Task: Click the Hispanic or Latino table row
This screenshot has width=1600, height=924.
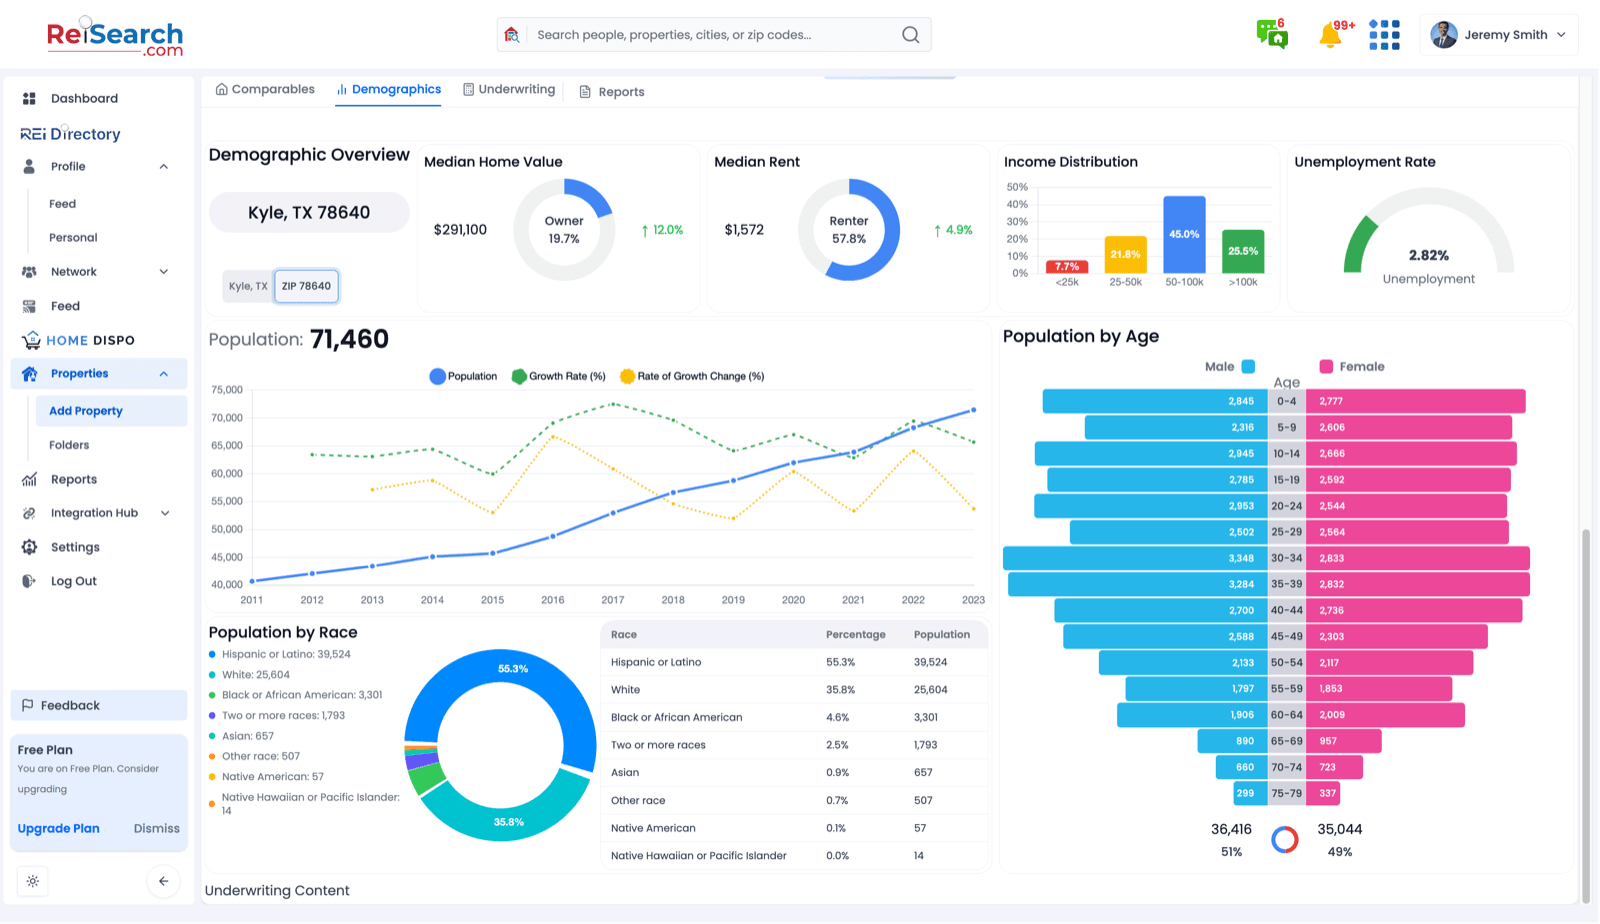Action: (794, 662)
